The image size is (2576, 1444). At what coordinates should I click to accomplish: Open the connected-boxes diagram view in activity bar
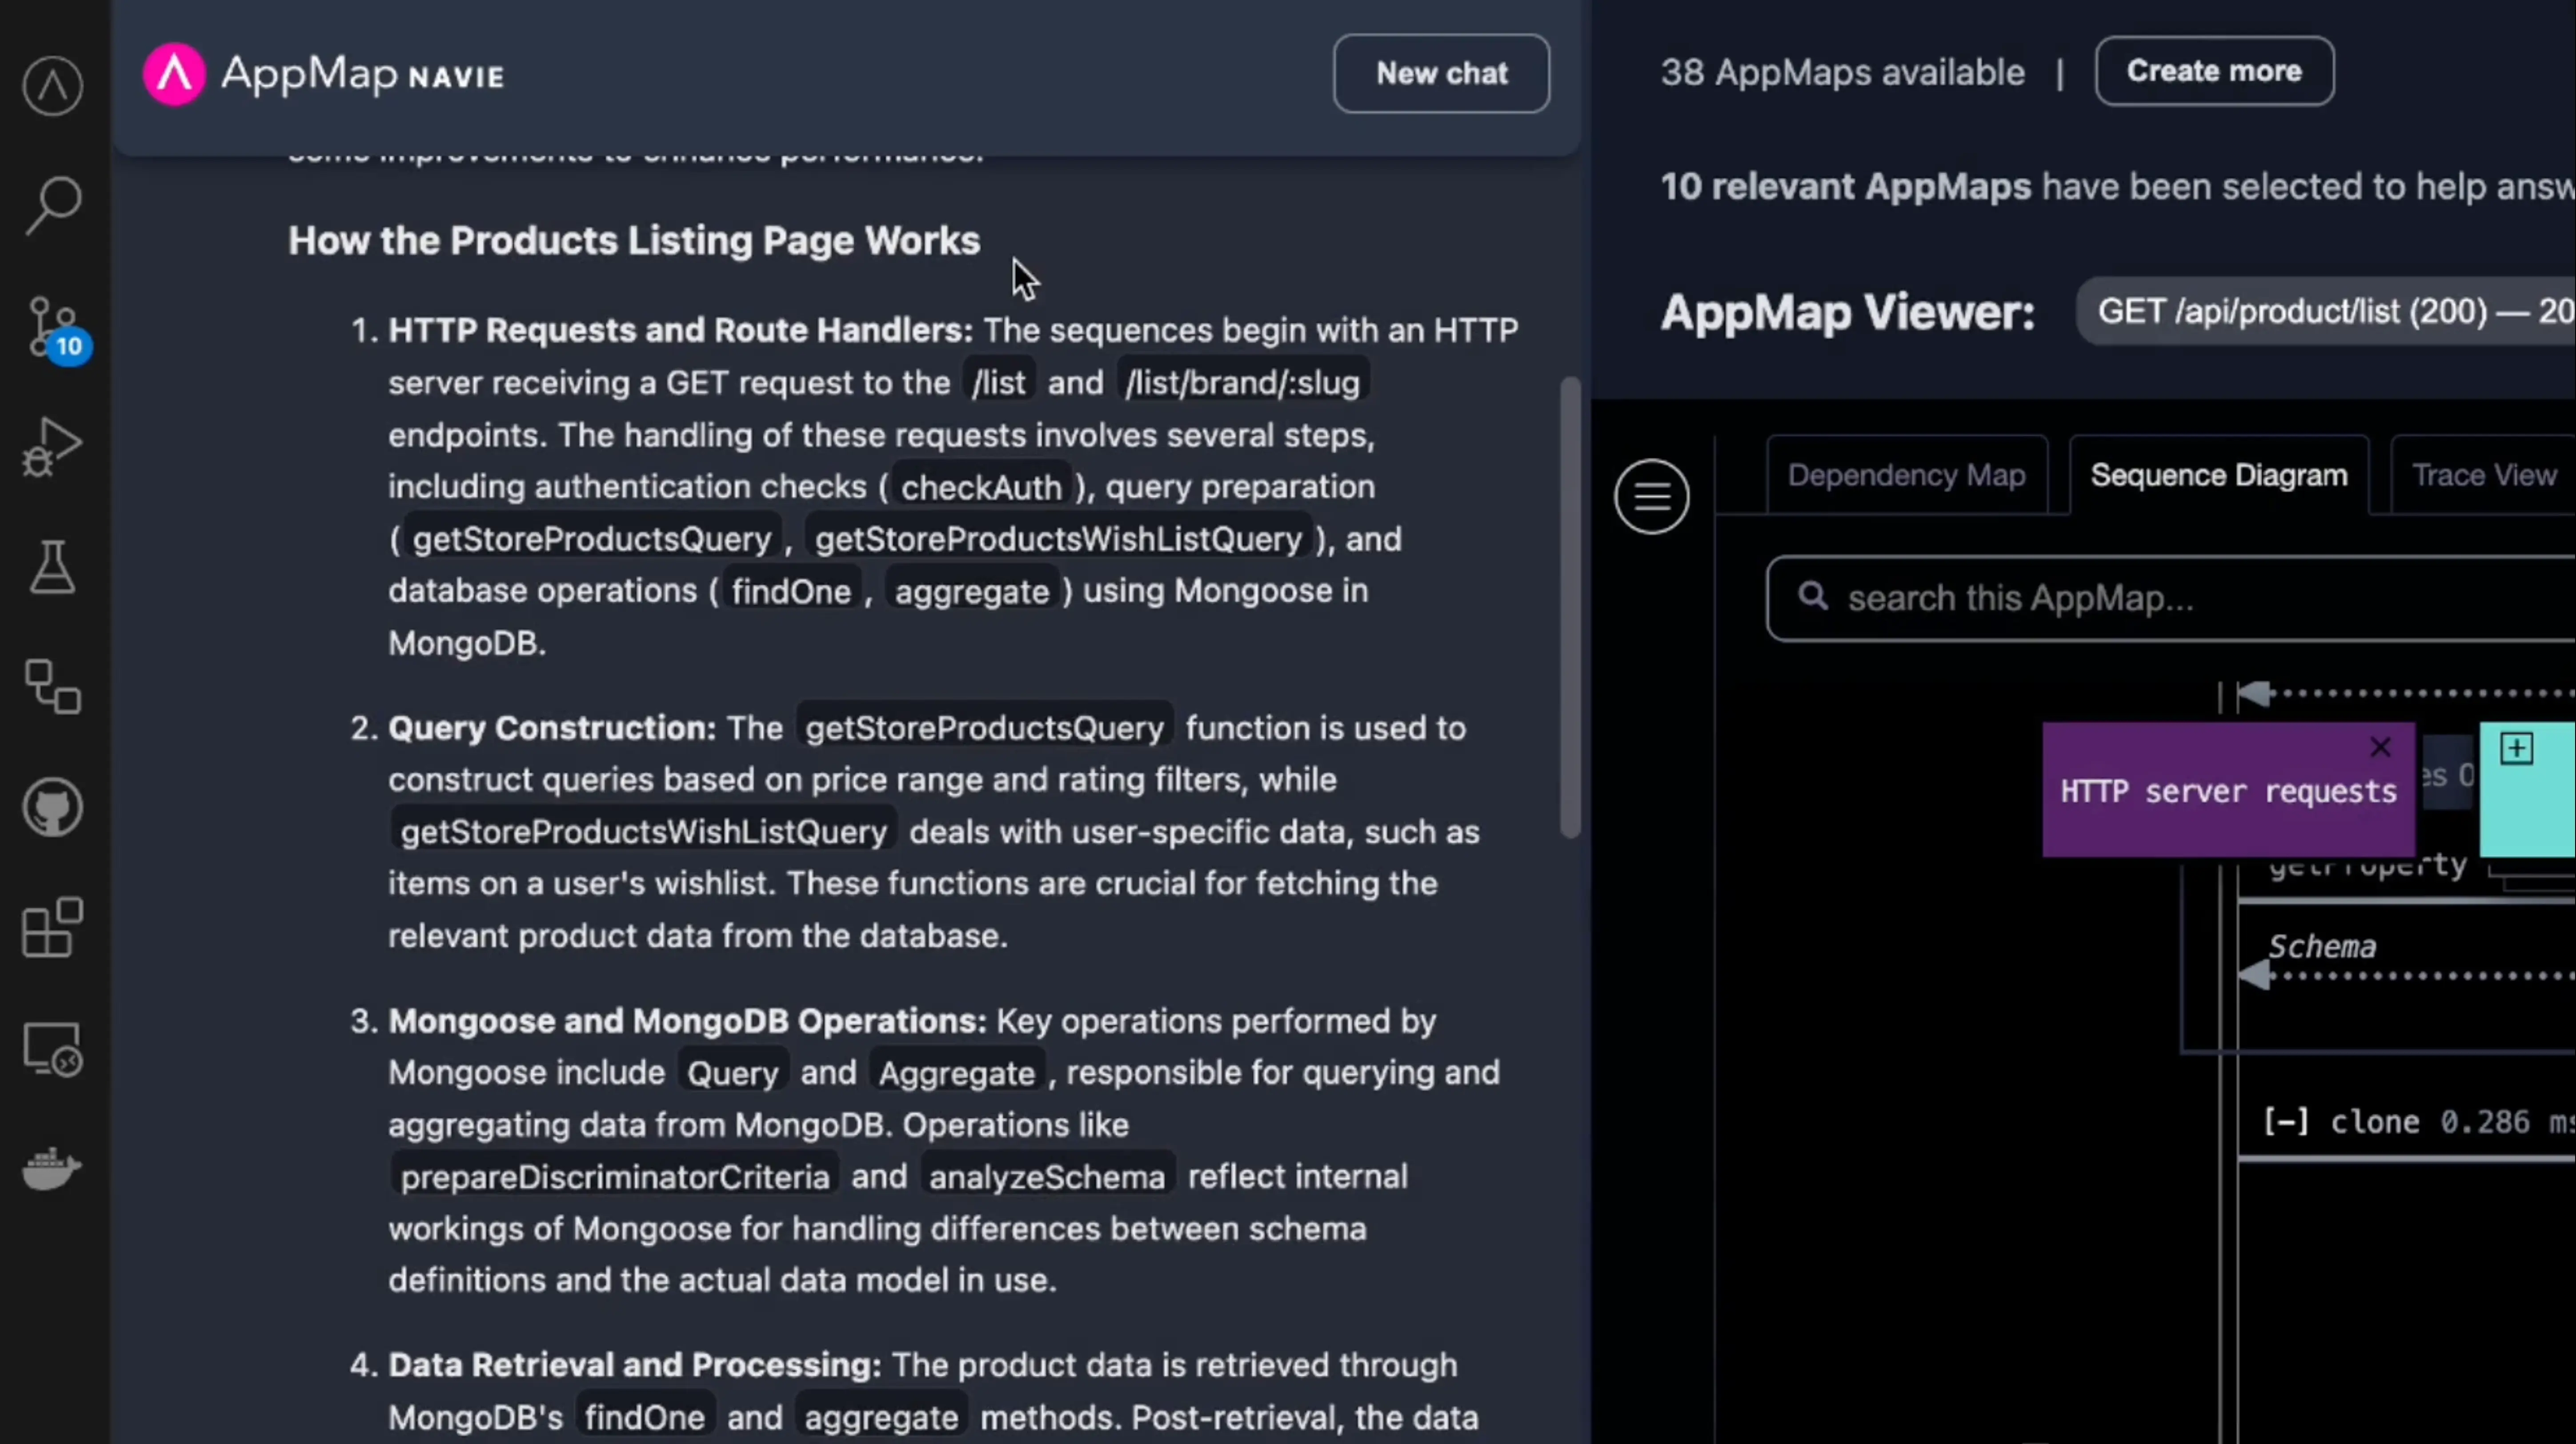(x=52, y=686)
